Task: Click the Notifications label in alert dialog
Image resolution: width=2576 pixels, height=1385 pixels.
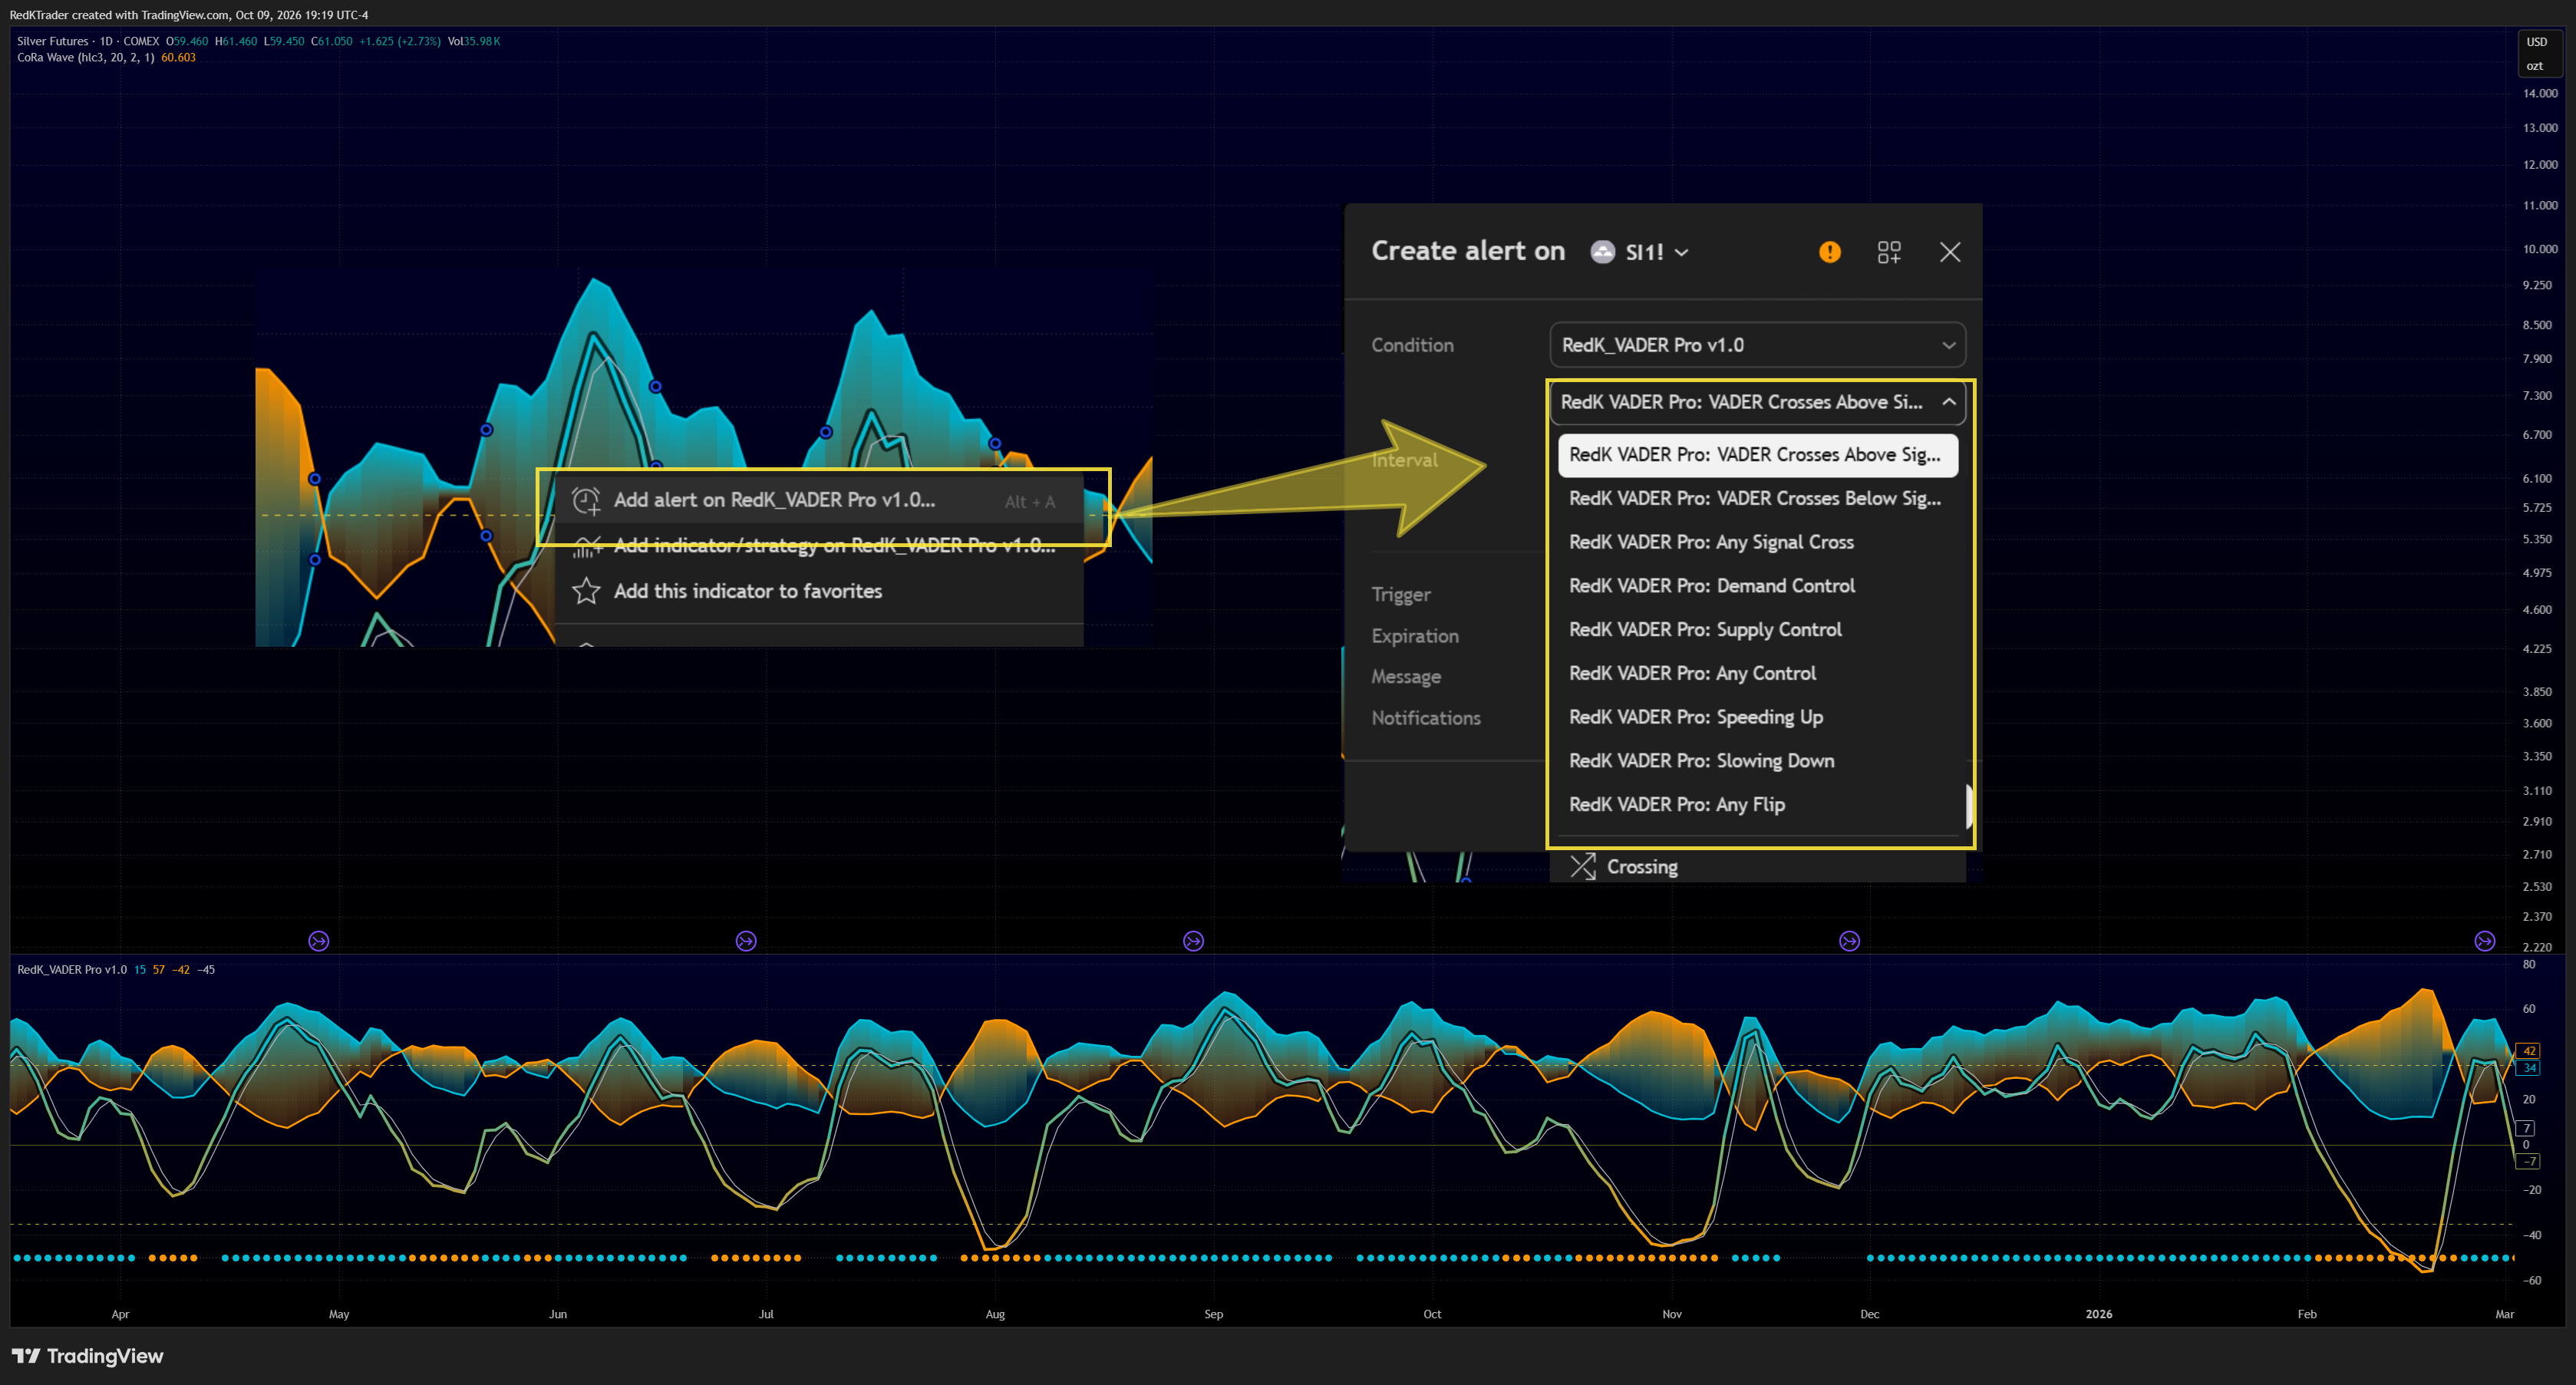Action: coord(1426,718)
